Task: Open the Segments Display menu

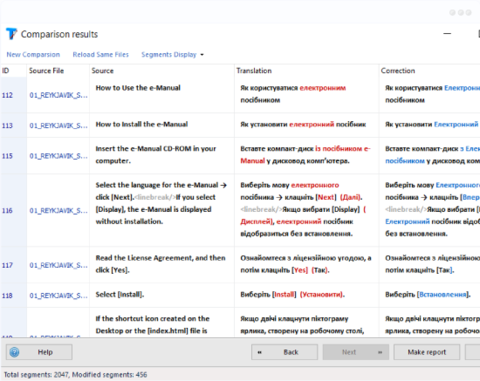Action: click(169, 55)
